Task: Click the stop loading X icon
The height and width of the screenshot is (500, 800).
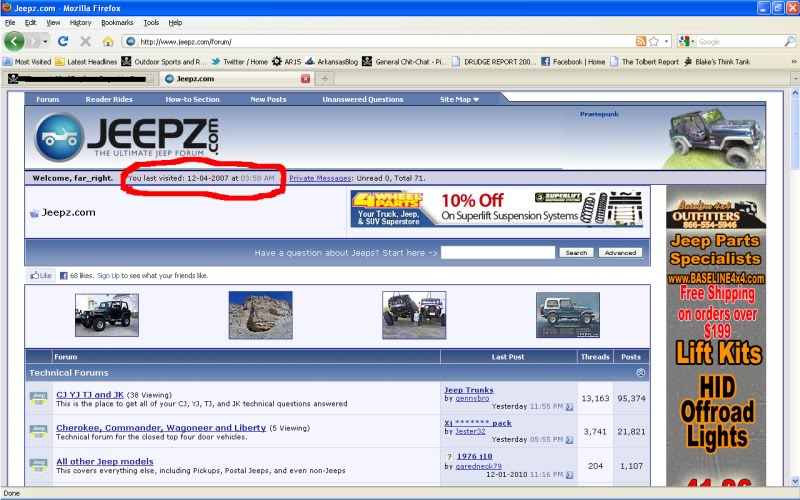Action: click(x=85, y=41)
